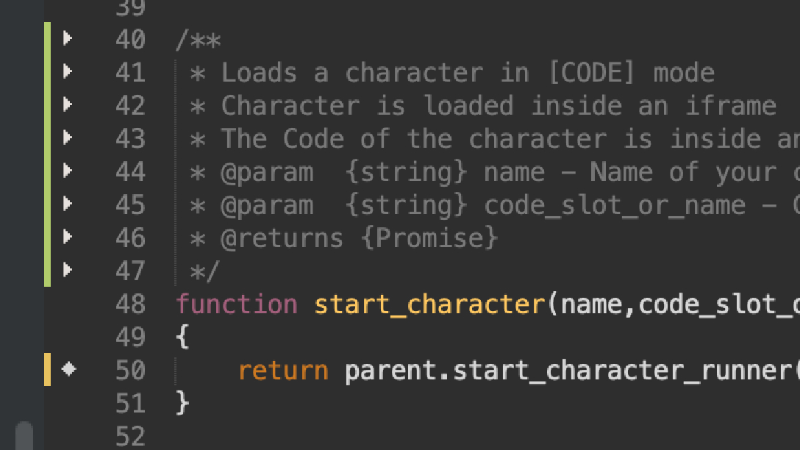Click the gutter arrow on line 43

(x=68, y=138)
